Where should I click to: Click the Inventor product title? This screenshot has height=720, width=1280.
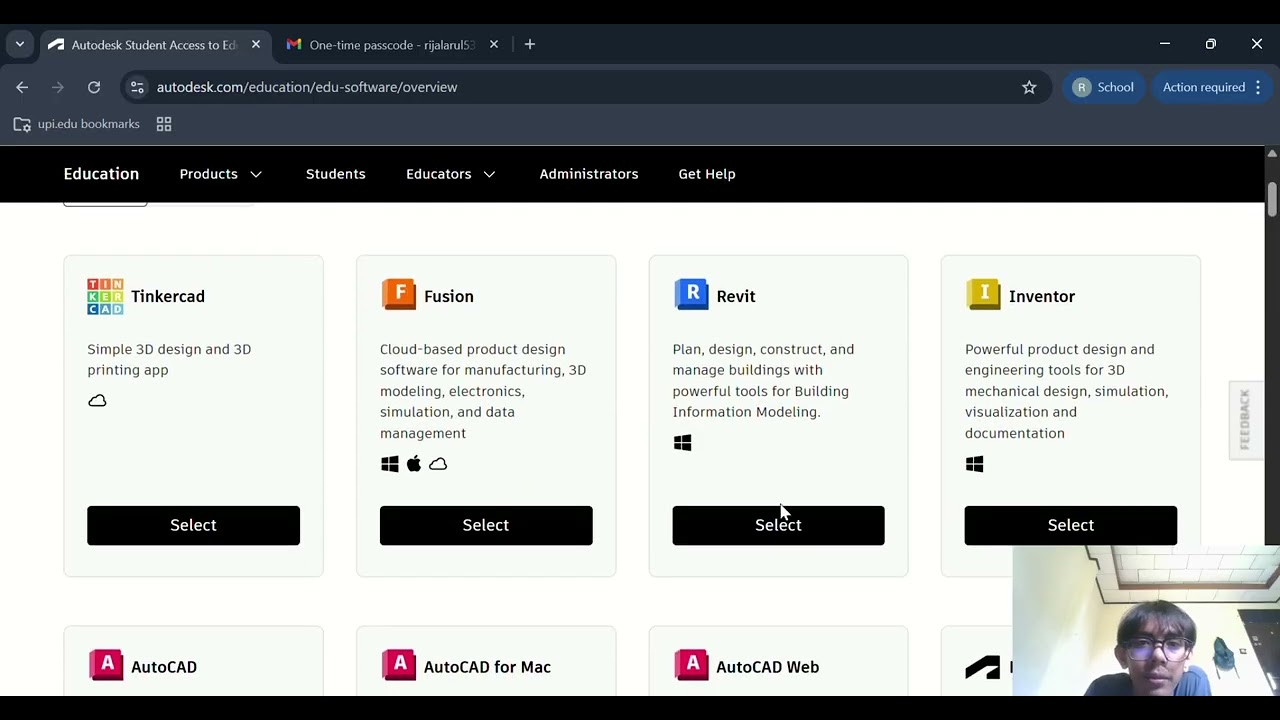1042,296
